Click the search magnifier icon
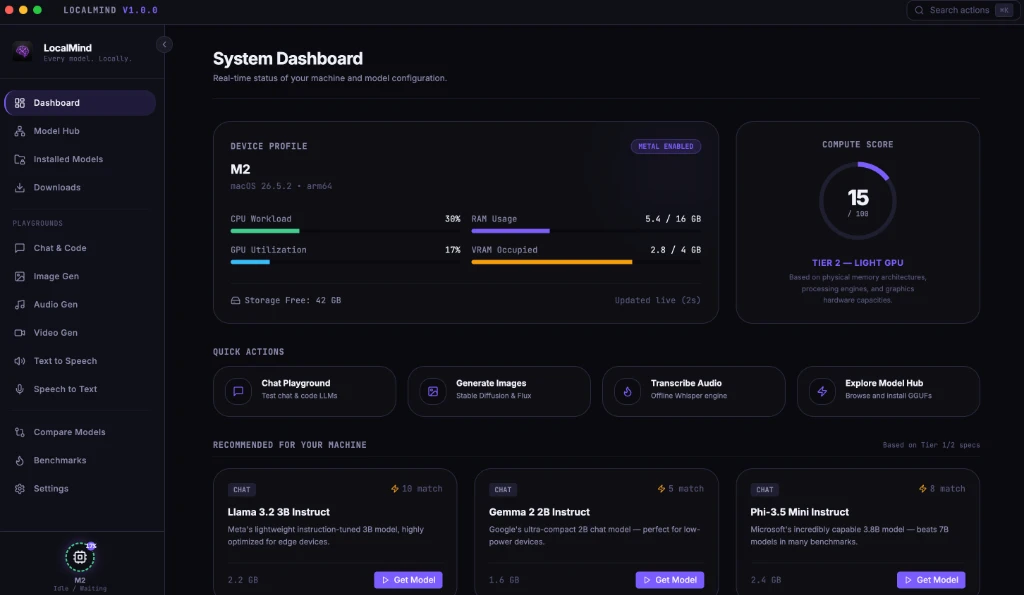Image resolution: width=1024 pixels, height=595 pixels. (919, 10)
